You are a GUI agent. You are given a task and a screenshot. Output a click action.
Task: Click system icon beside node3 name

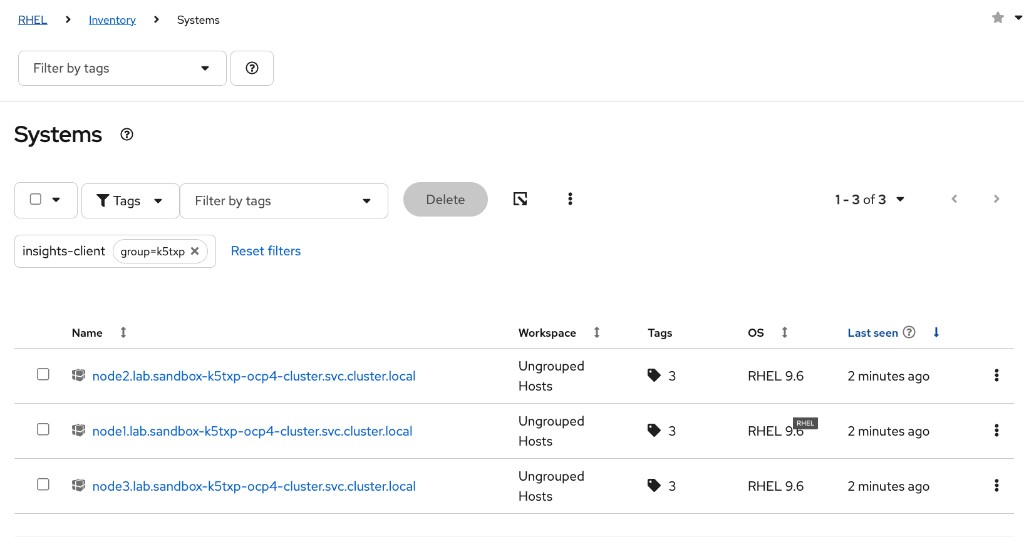coord(78,485)
